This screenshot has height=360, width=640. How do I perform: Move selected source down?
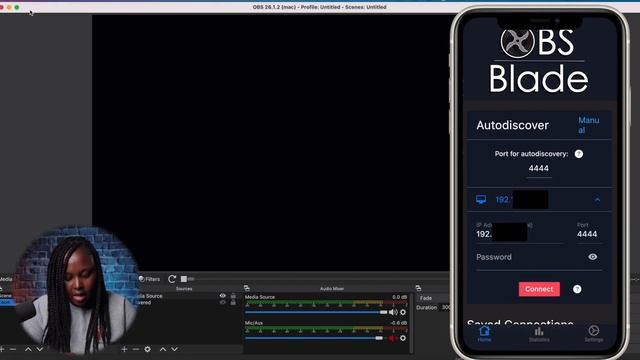pyautogui.click(x=174, y=349)
